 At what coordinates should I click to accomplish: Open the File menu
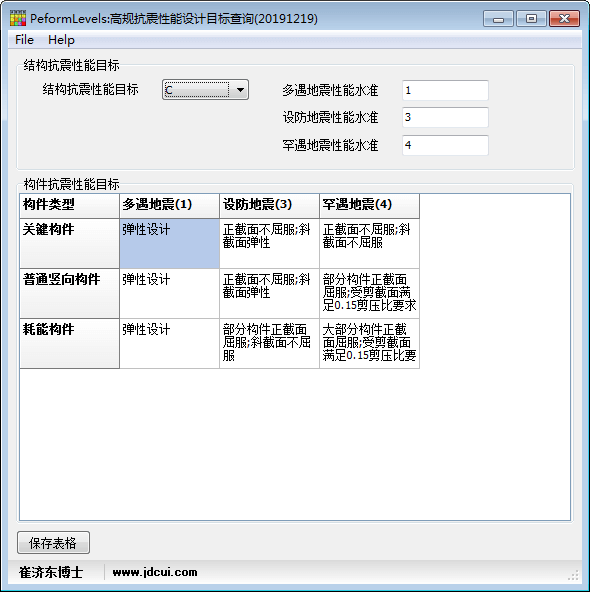coord(25,40)
